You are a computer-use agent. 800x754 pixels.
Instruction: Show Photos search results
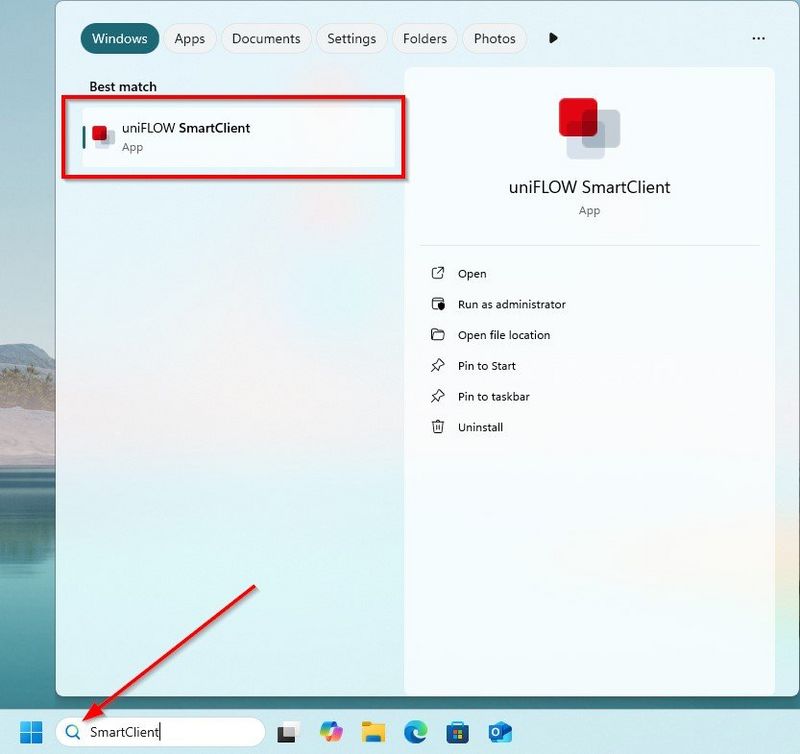494,39
